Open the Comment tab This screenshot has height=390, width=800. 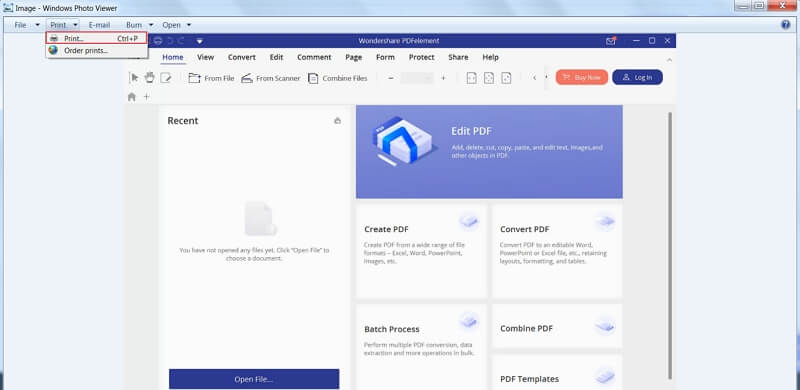tap(314, 57)
